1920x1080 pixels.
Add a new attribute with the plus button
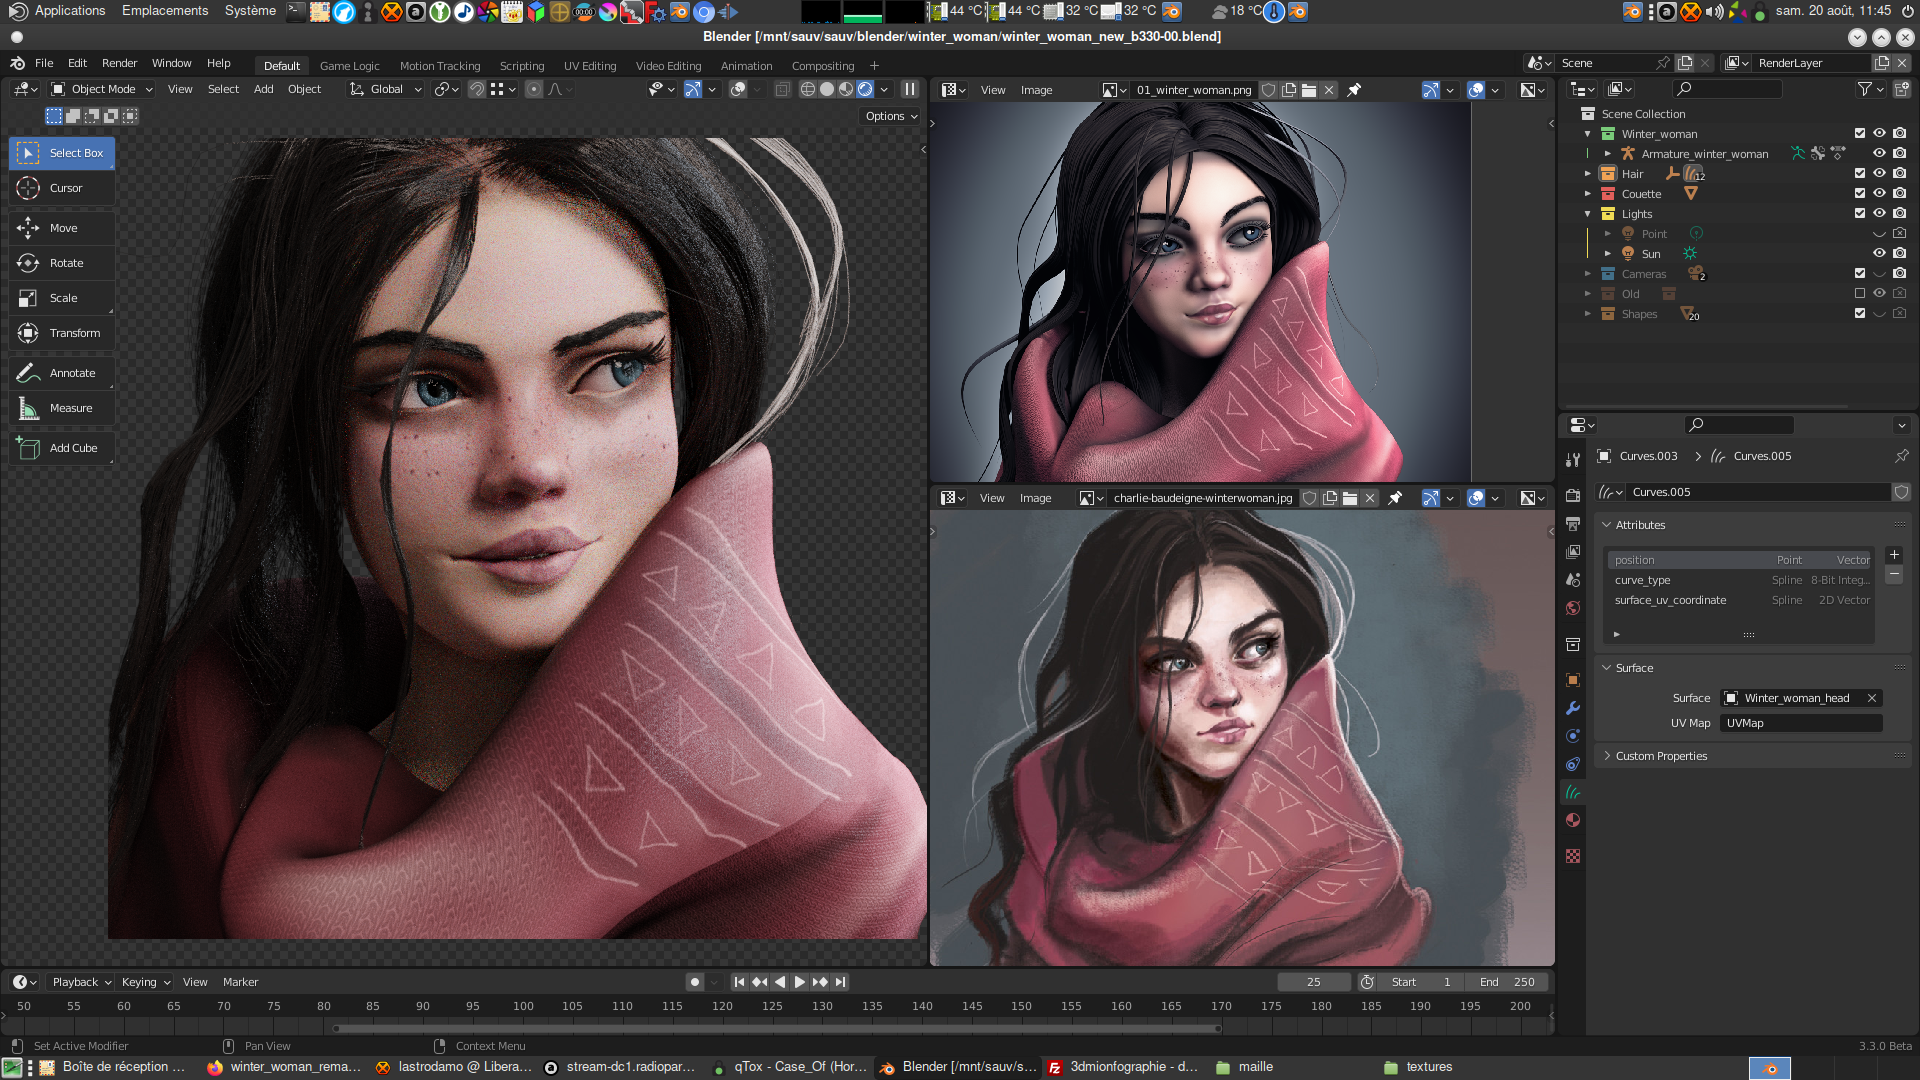1894,555
